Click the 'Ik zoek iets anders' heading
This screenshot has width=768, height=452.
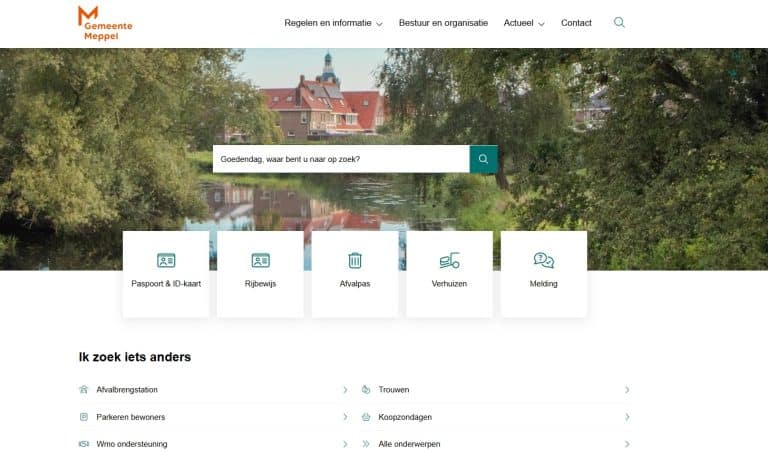(x=135, y=357)
